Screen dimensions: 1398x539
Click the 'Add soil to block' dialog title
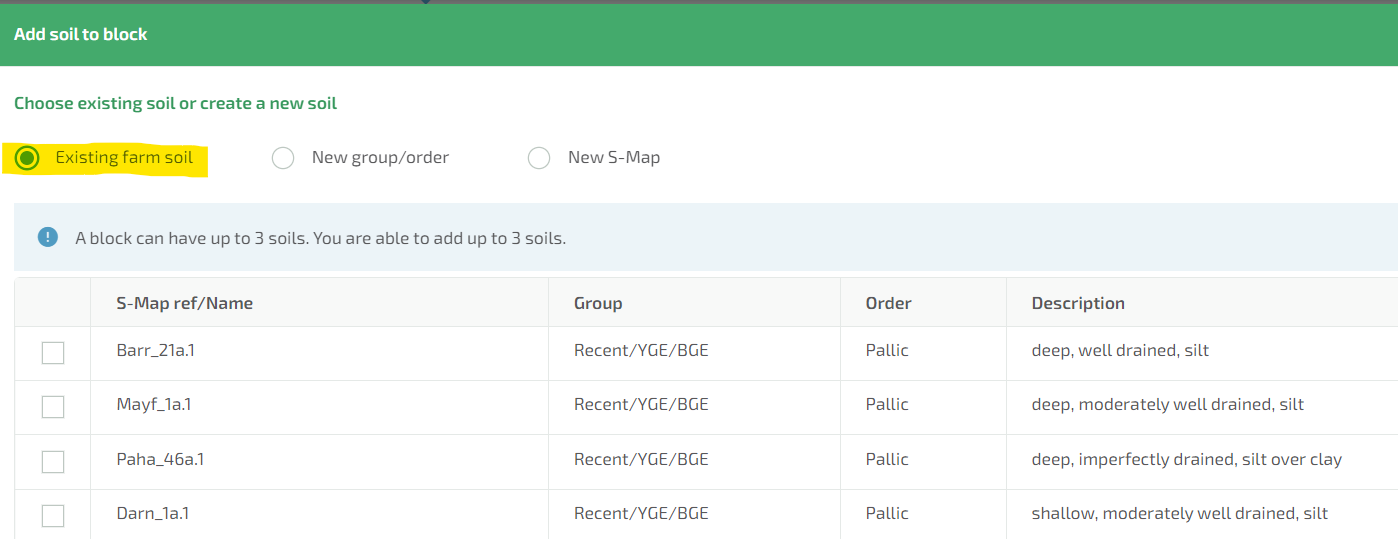(x=80, y=34)
